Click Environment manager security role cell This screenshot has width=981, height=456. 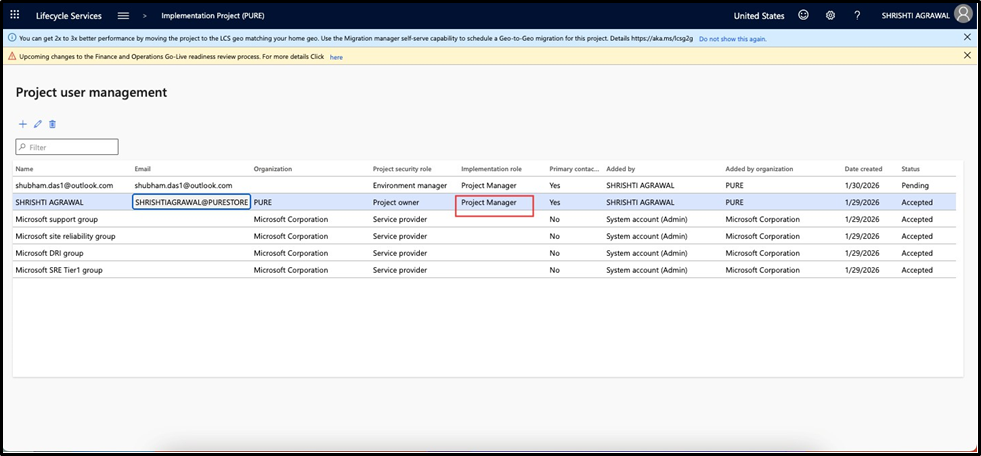coord(410,185)
